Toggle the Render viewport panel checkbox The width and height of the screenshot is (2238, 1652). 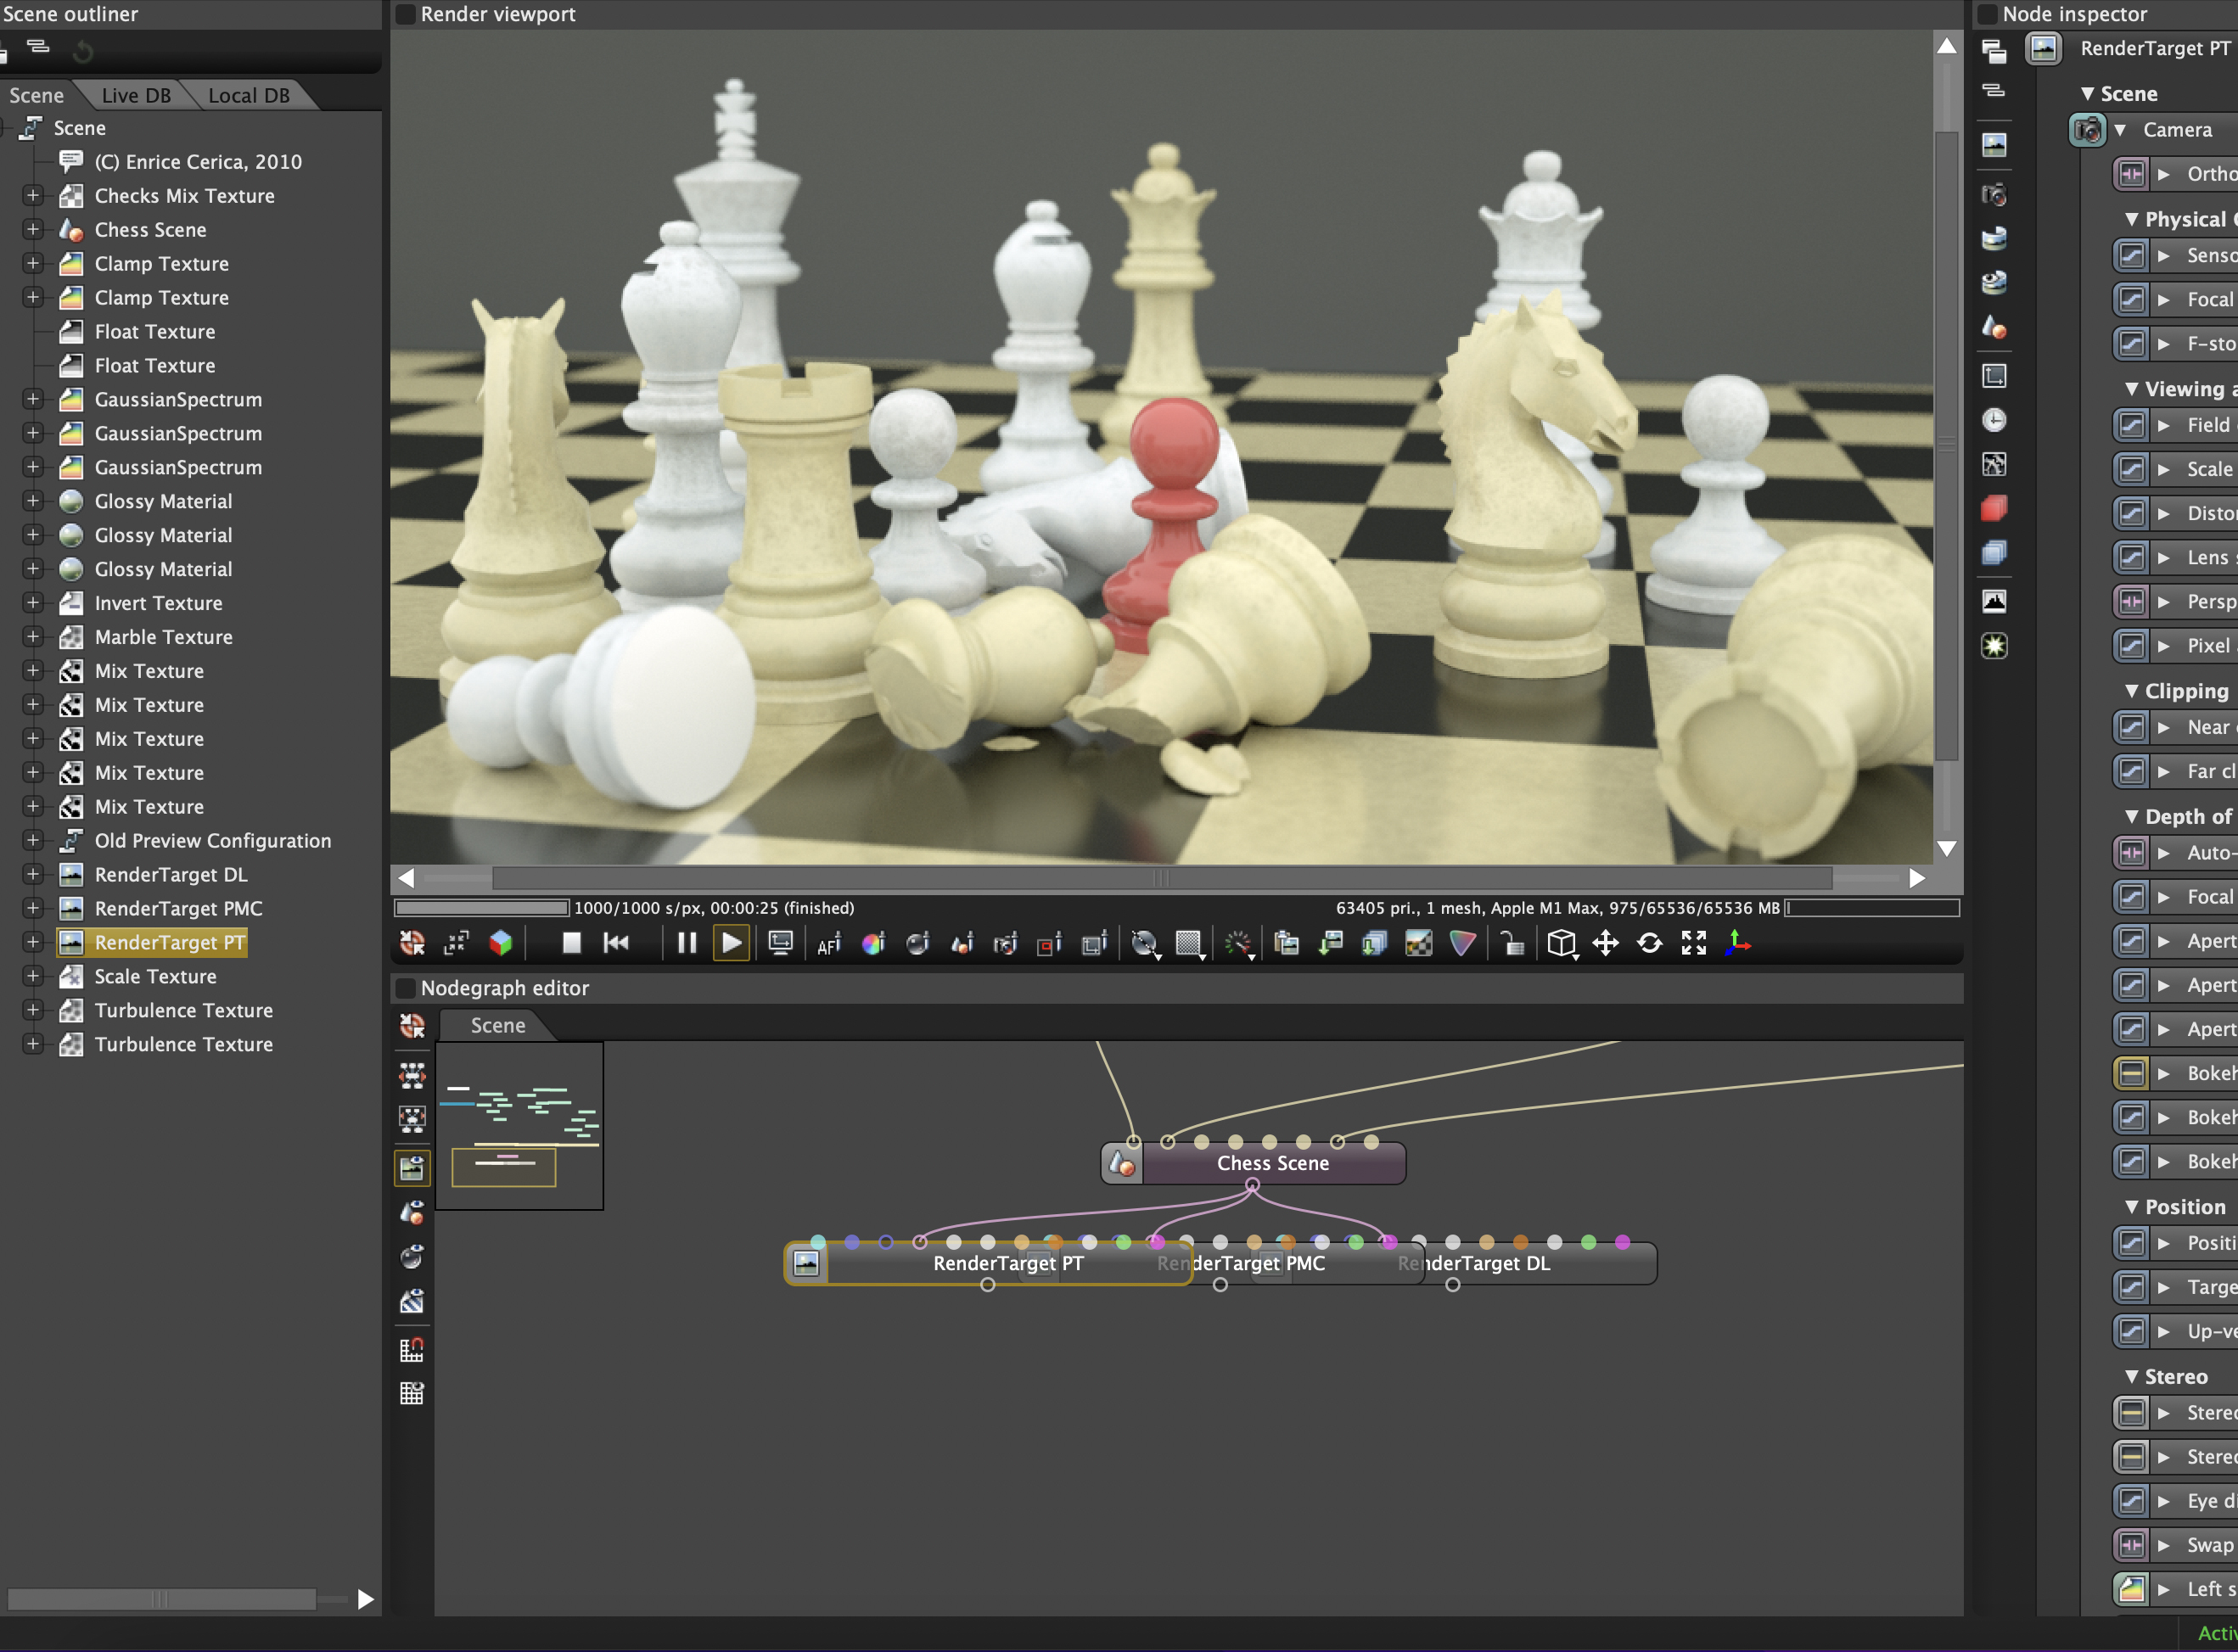tap(406, 14)
